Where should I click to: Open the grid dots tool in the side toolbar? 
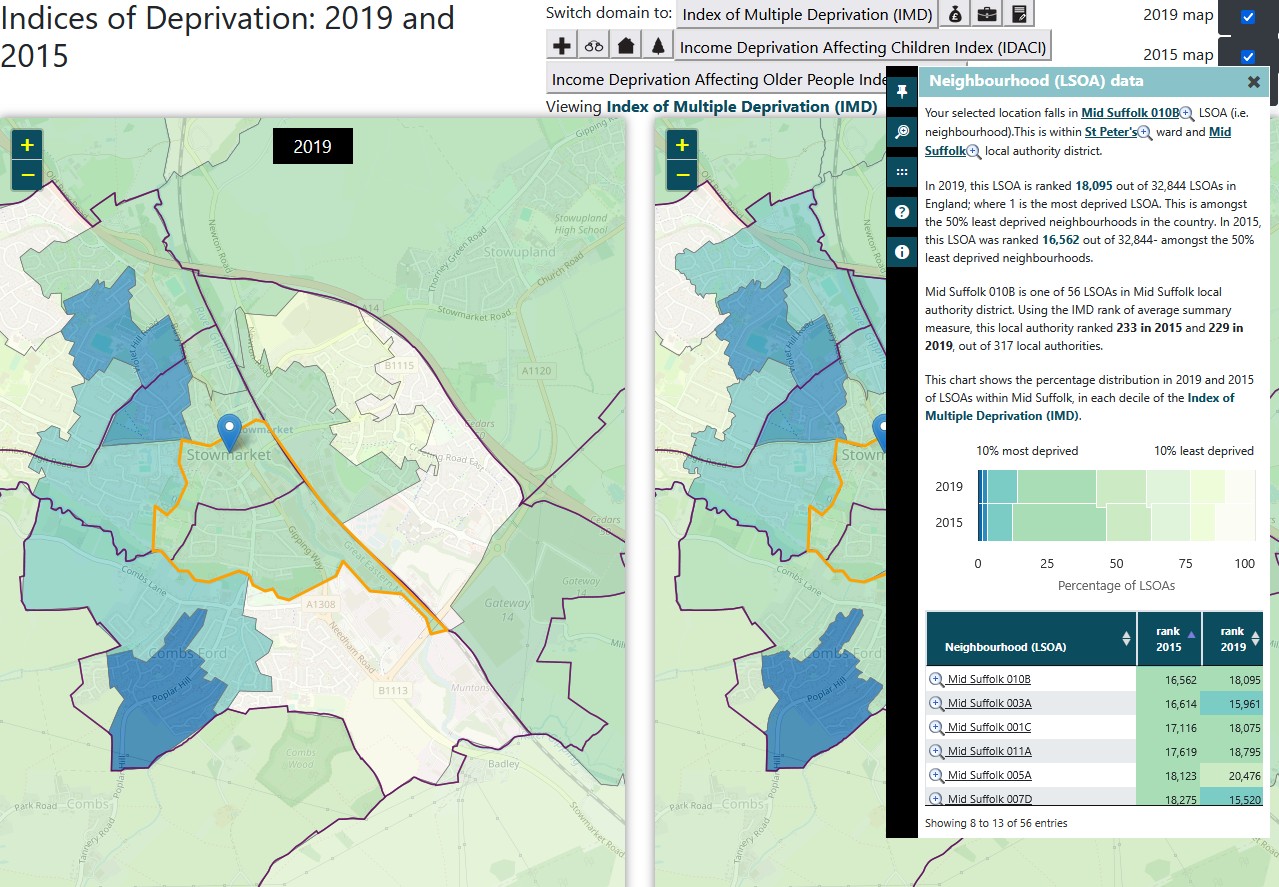[902, 172]
